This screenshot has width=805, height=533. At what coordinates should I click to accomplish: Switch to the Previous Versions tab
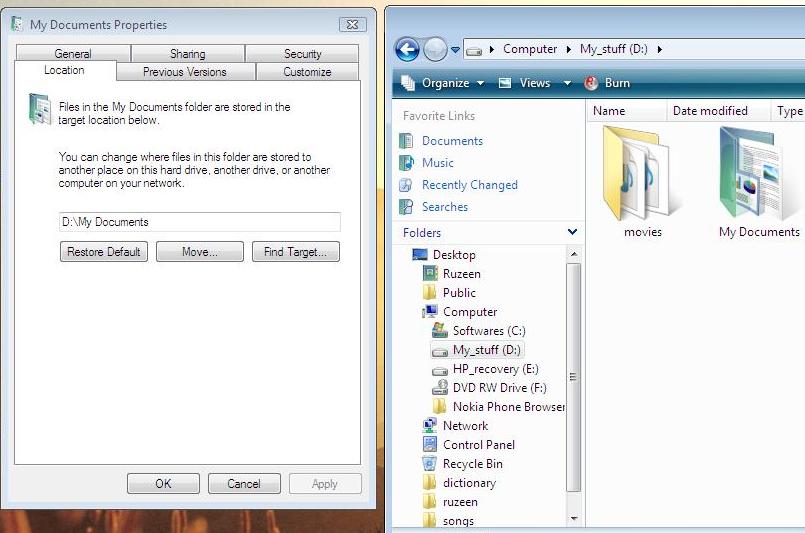[185, 72]
